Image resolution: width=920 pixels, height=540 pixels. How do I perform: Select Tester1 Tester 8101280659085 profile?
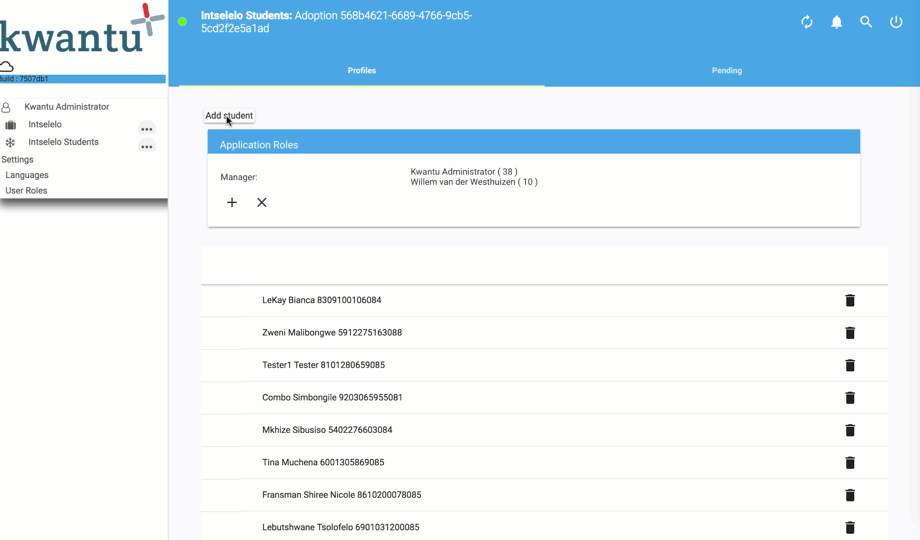(x=323, y=365)
